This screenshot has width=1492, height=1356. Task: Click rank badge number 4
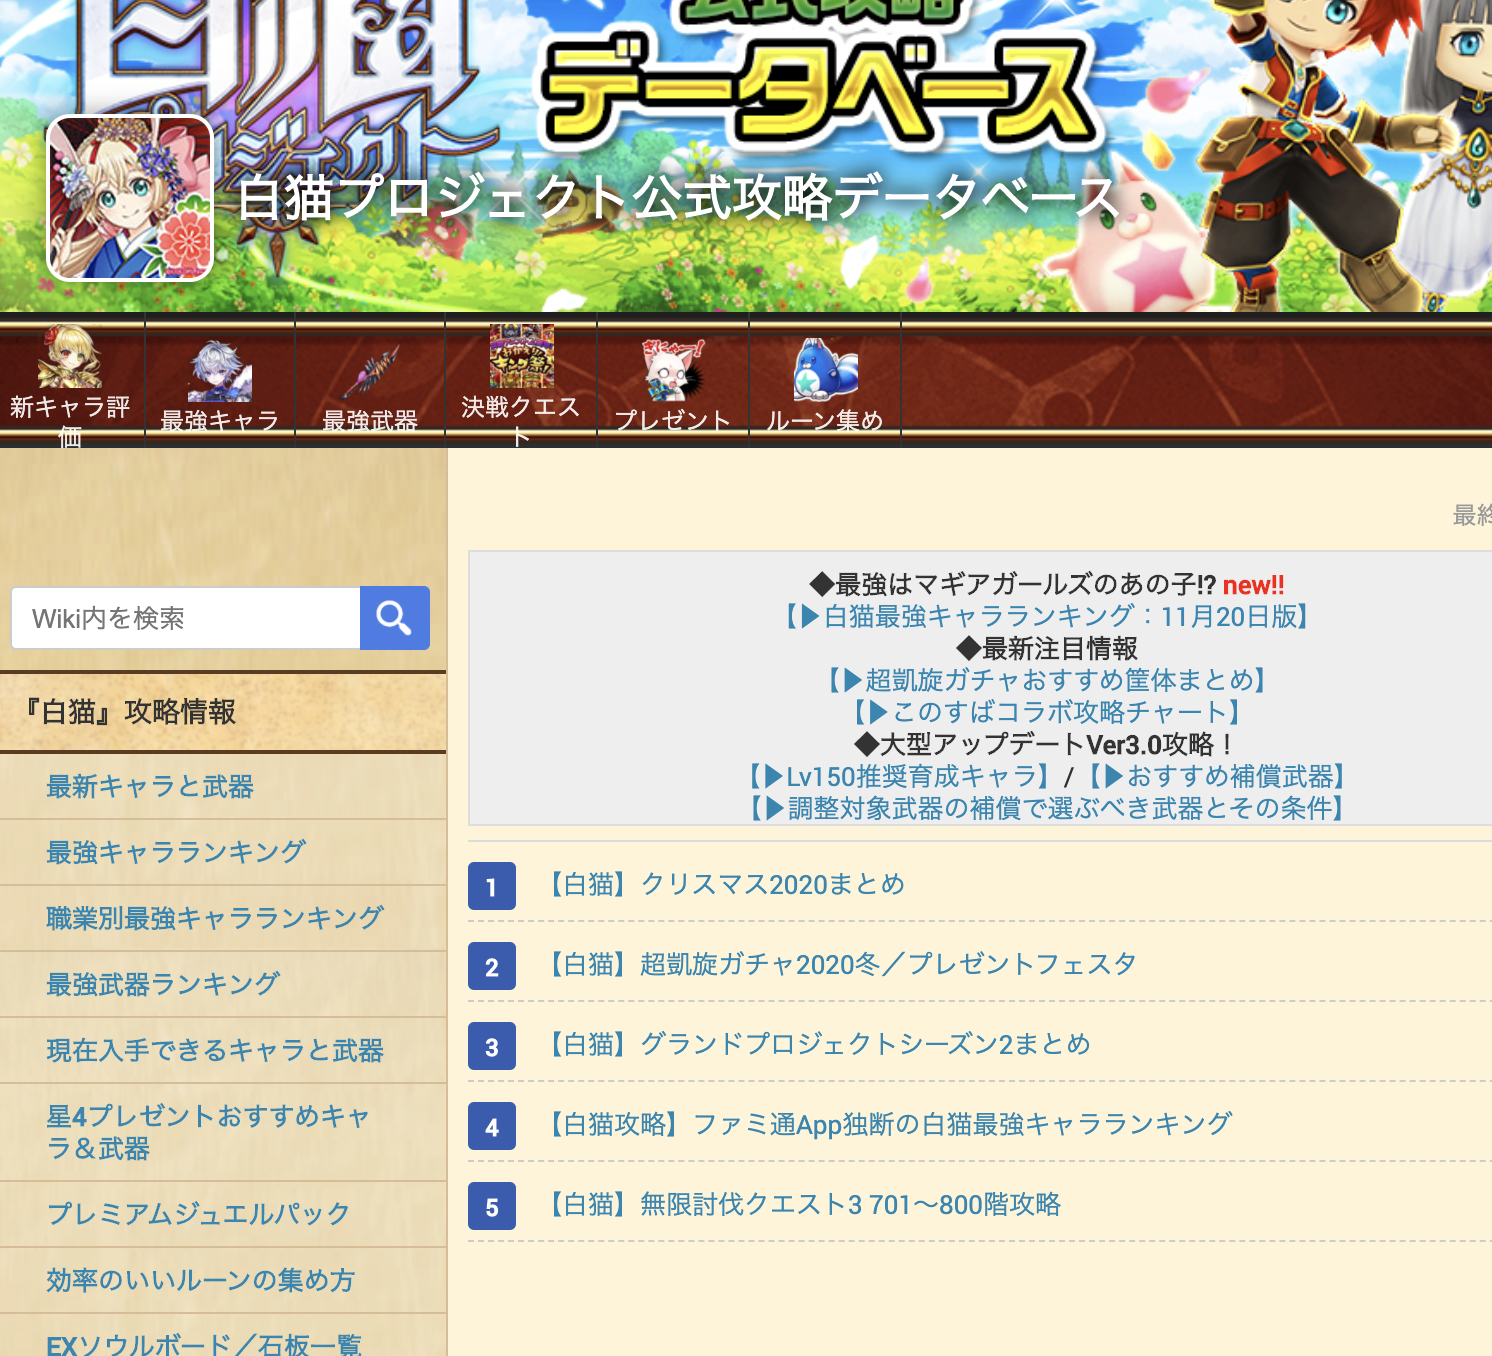tap(492, 1126)
